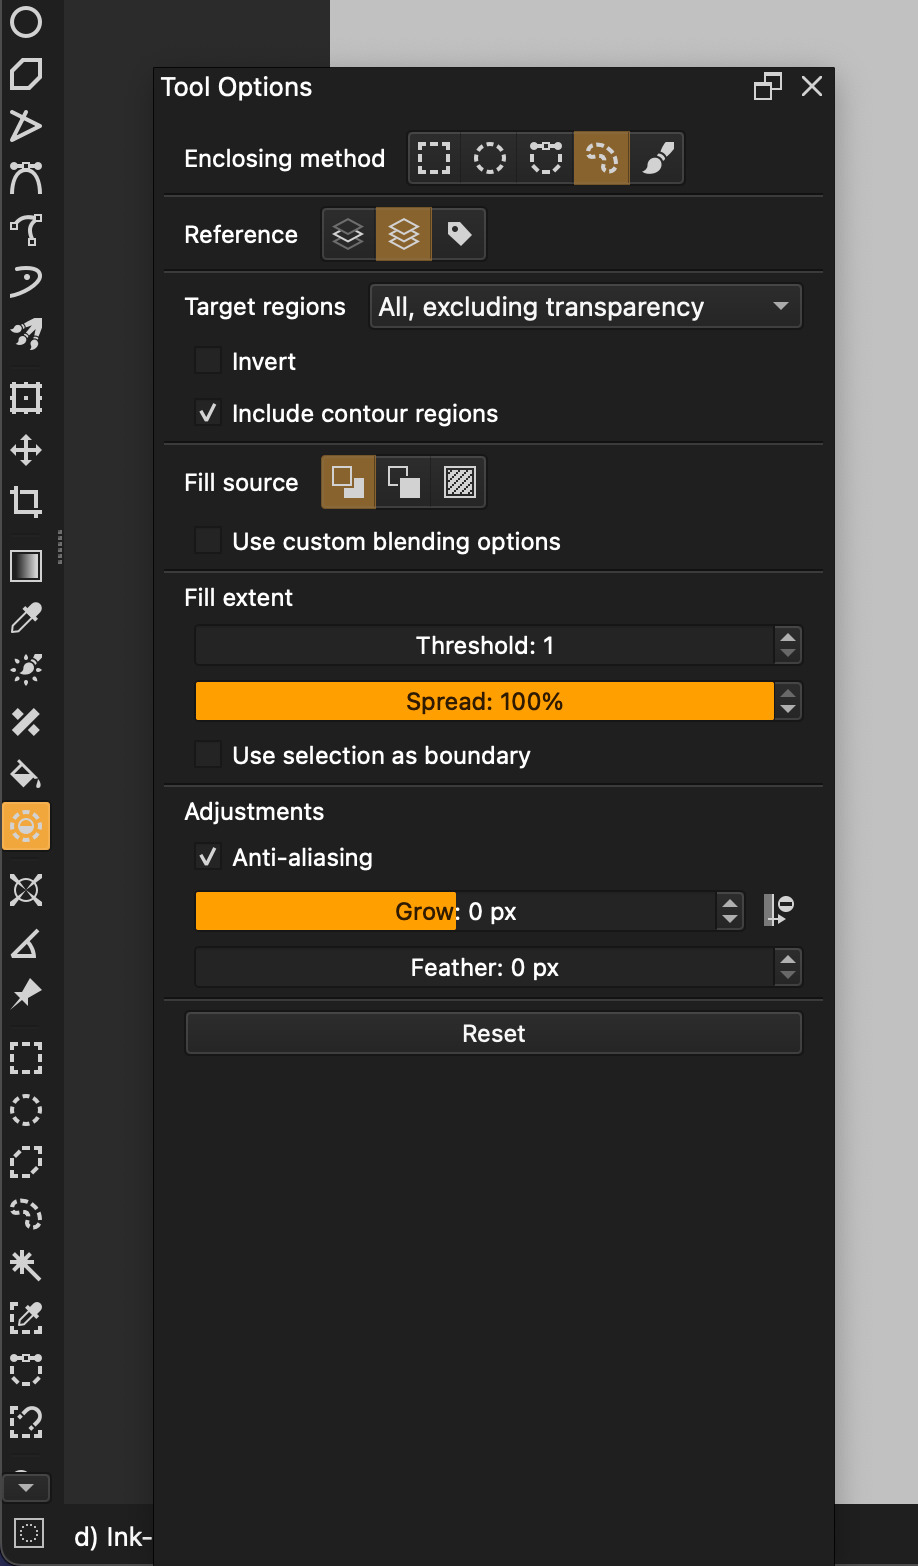Use pattern as fill source
Screen dimensions: 918x1566
coord(460,482)
